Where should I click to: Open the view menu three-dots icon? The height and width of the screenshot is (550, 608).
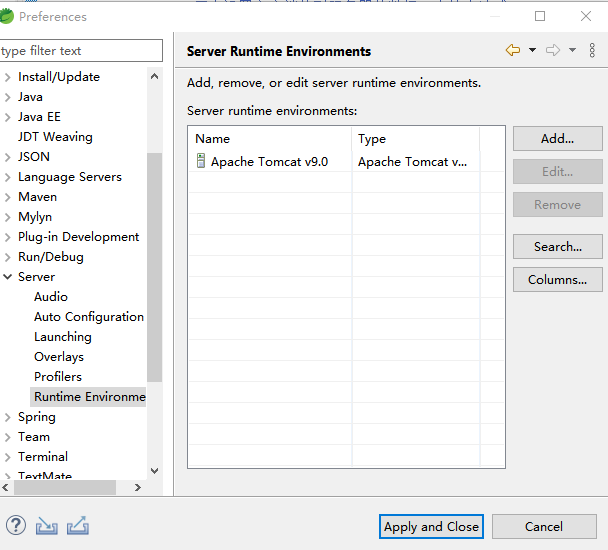(x=592, y=50)
